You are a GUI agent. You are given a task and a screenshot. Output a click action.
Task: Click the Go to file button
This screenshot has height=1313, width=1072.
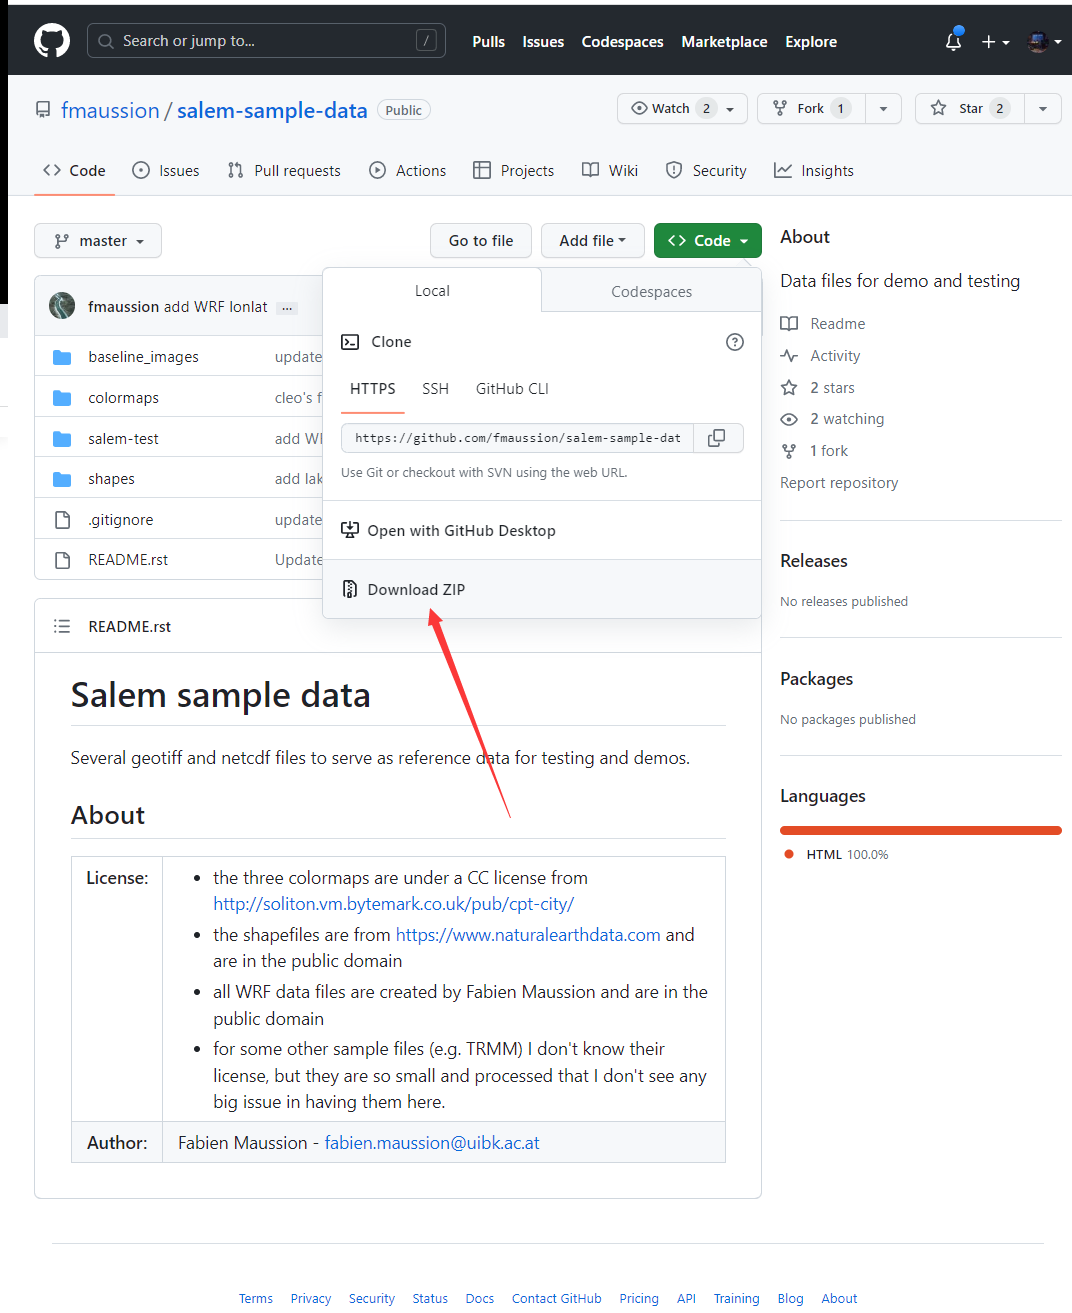click(x=481, y=240)
